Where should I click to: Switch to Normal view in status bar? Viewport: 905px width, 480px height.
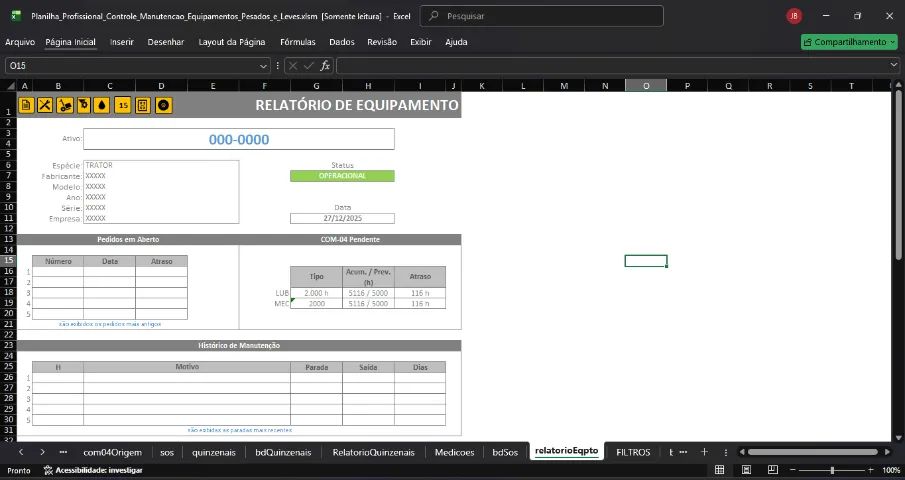(x=720, y=470)
